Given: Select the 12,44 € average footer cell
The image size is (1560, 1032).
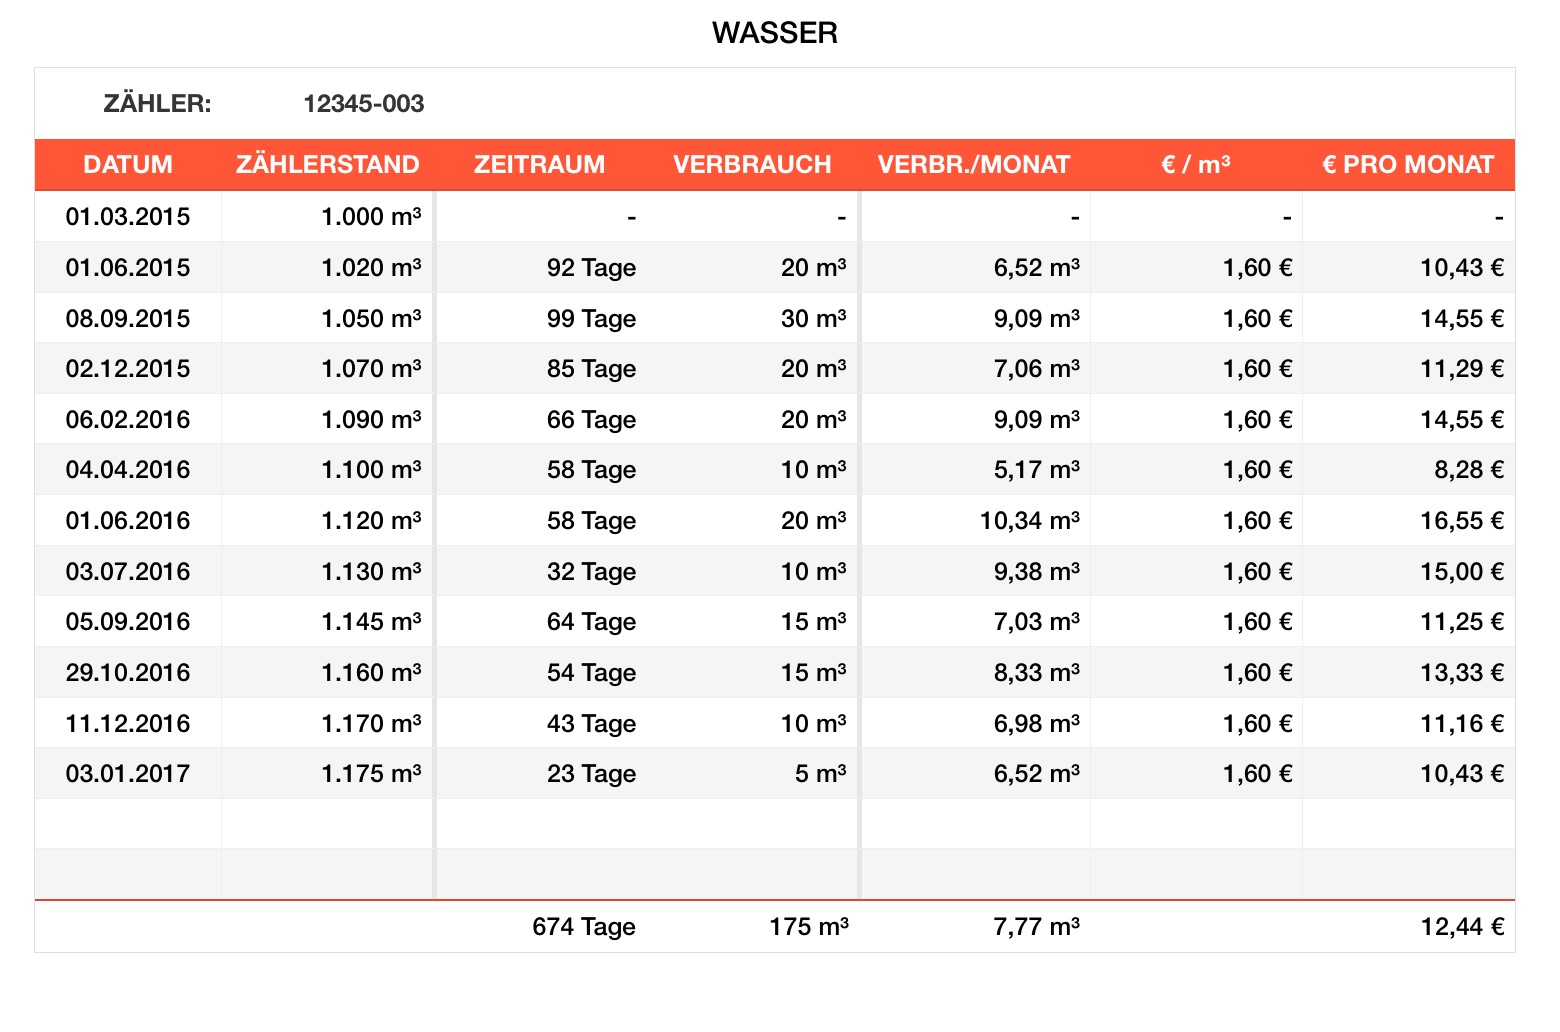Looking at the screenshot, I should 1462,927.
